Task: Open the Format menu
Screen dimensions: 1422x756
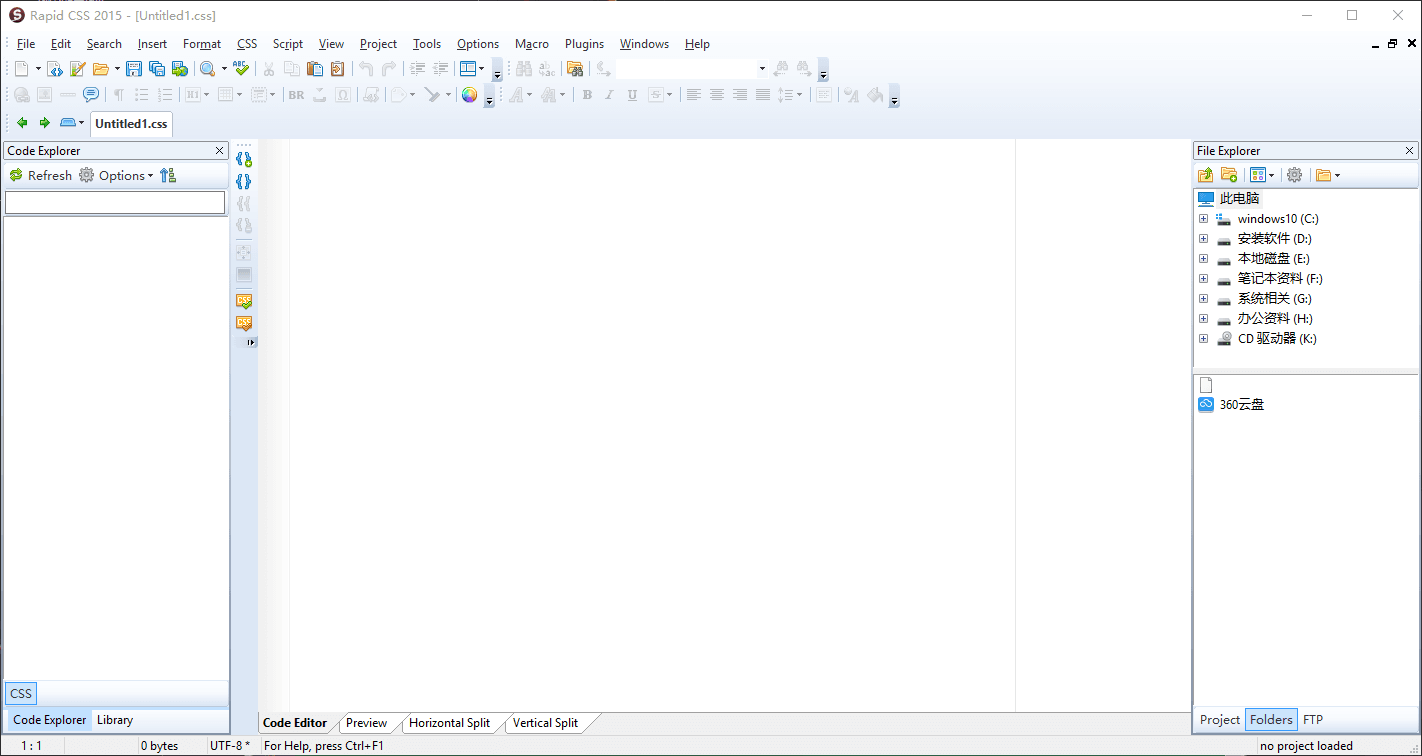Action: click(x=202, y=44)
